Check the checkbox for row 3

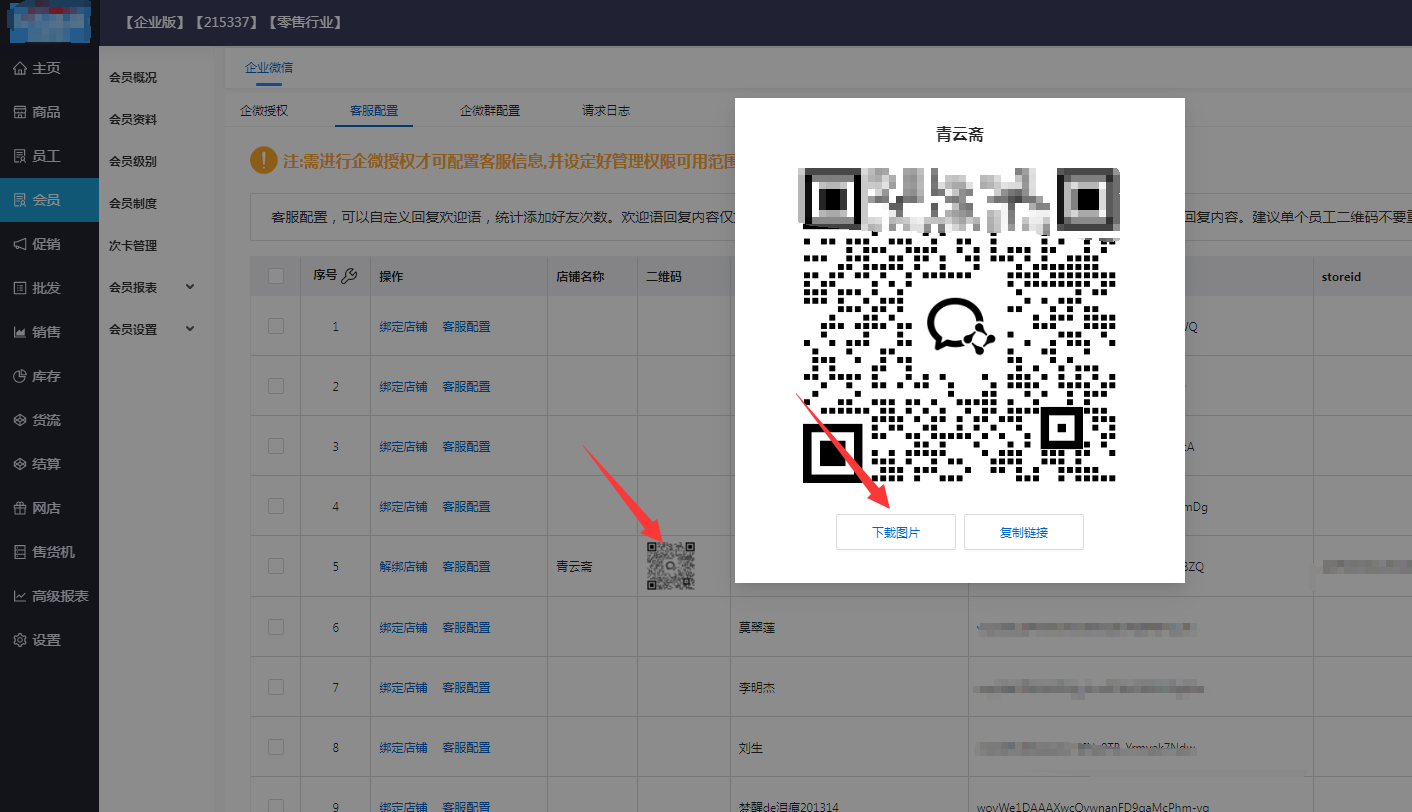276,446
